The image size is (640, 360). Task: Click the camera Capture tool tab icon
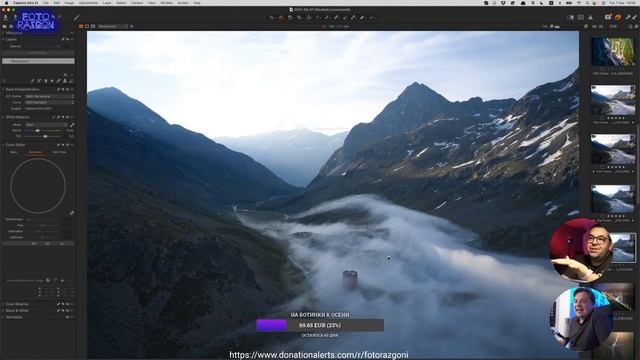click(x=12, y=26)
